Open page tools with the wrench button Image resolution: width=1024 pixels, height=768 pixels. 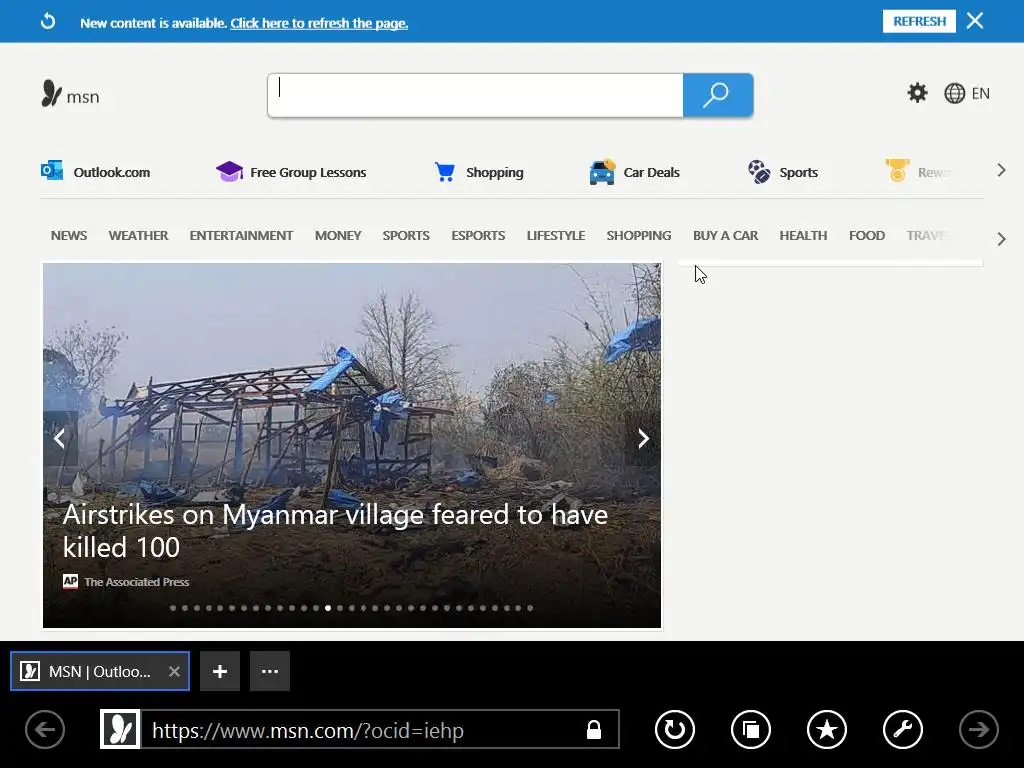(903, 729)
